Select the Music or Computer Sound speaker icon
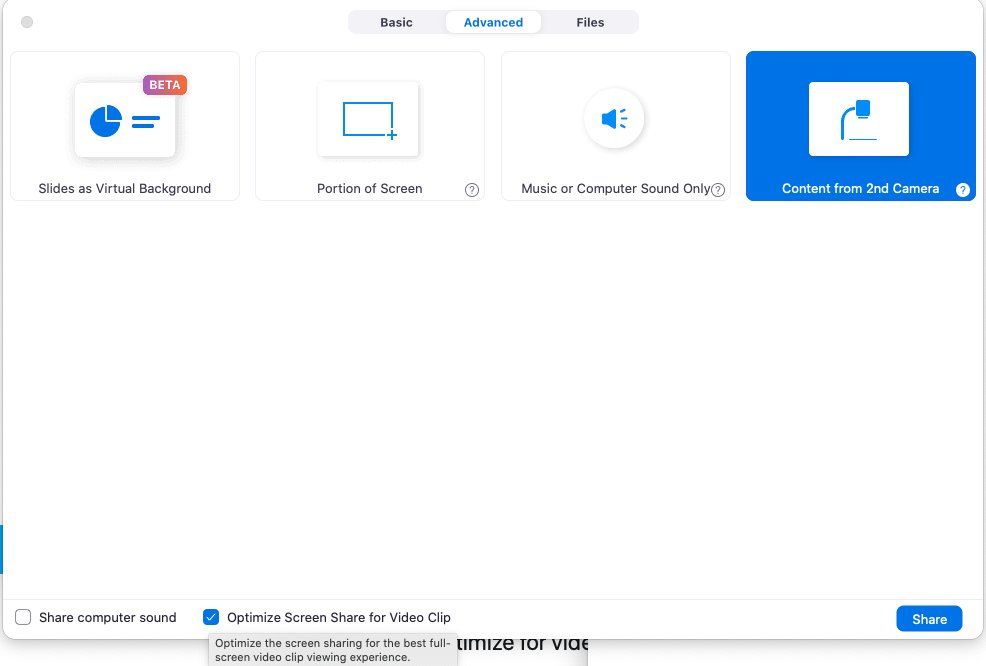Image resolution: width=986 pixels, height=666 pixels. click(x=614, y=119)
